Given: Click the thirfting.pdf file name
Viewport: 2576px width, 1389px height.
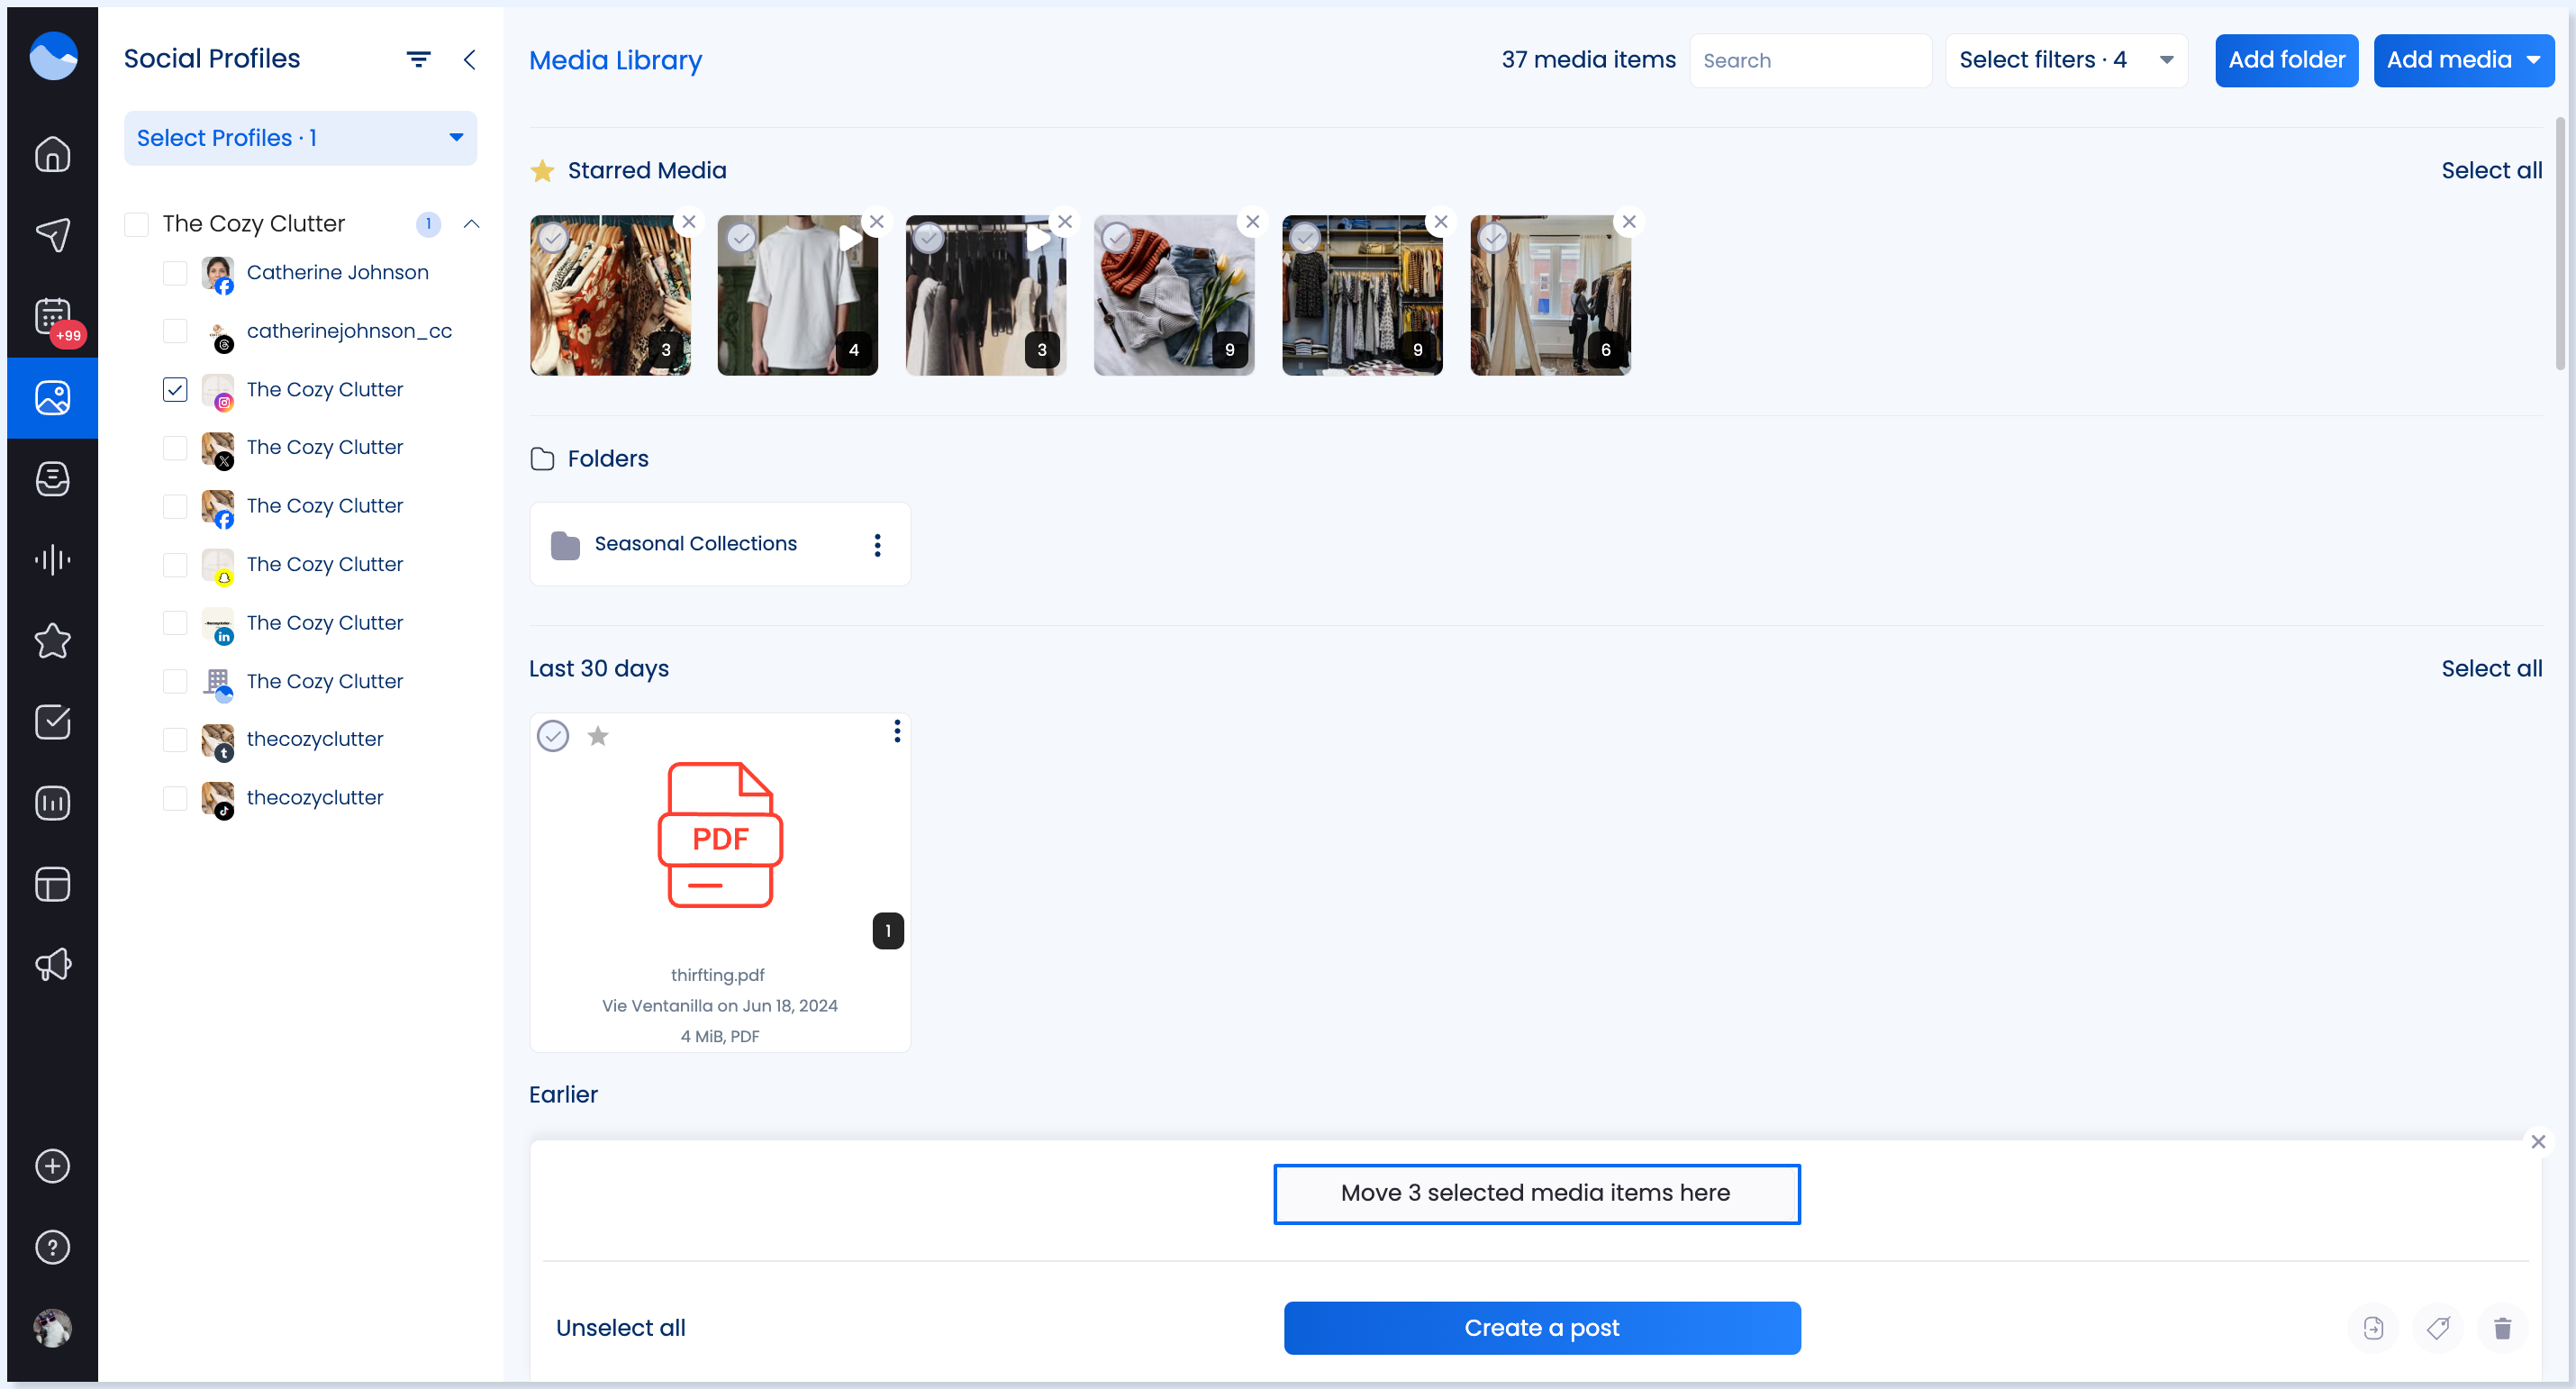Looking at the screenshot, I should 717,975.
